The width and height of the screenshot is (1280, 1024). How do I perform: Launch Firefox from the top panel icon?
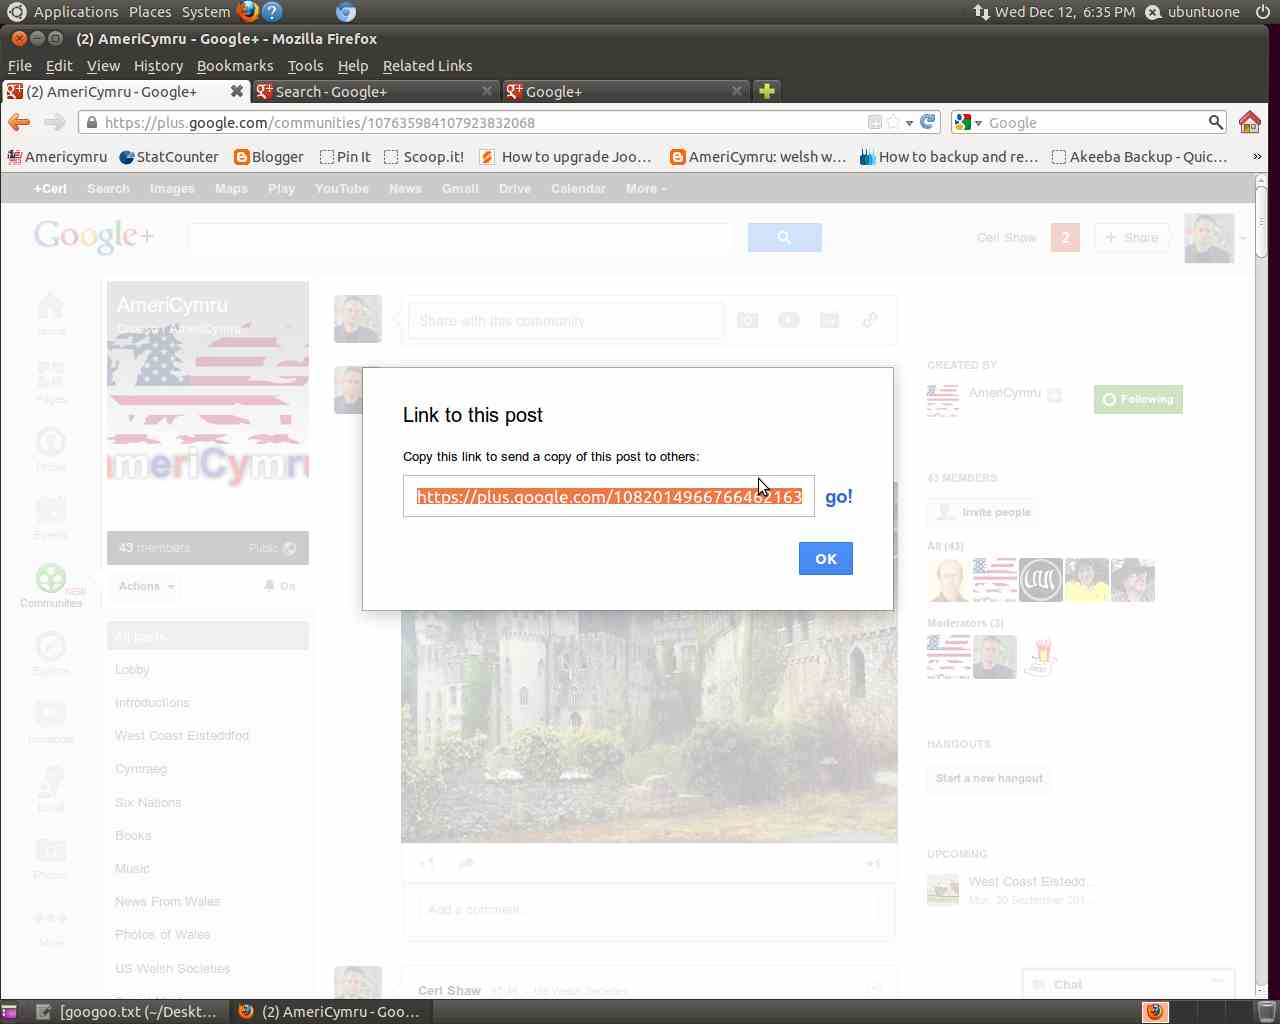point(247,12)
